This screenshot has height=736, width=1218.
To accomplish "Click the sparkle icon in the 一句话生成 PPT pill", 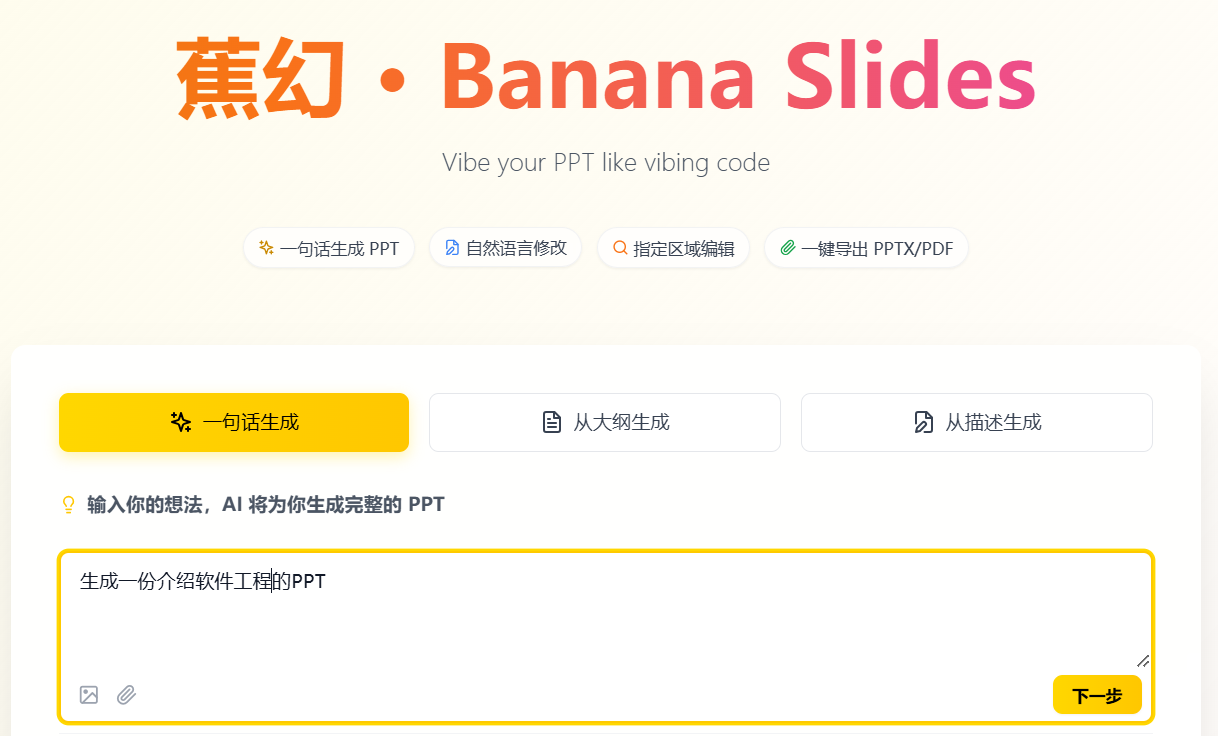I will coord(266,248).
